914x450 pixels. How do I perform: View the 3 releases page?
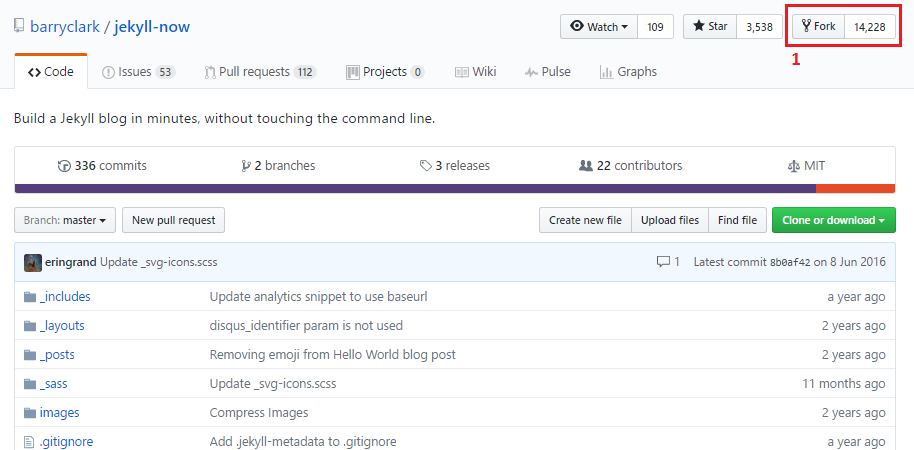tap(455, 166)
